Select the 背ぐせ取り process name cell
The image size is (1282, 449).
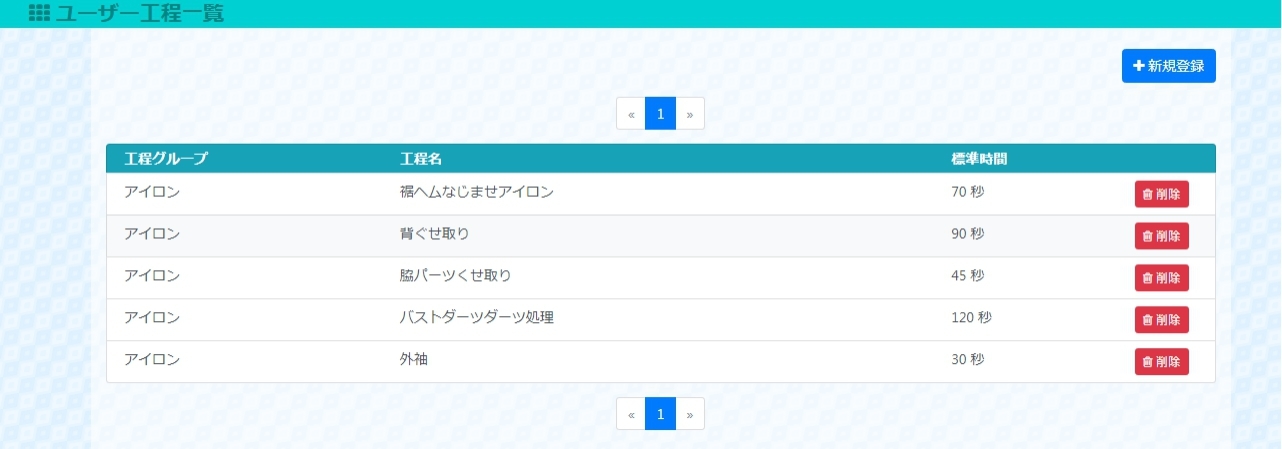434,234
